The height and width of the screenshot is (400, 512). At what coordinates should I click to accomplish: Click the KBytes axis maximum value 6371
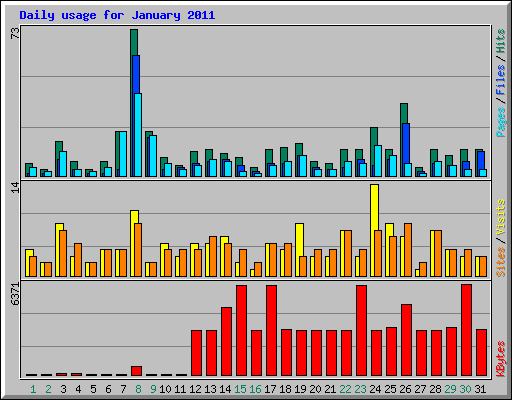point(15,294)
